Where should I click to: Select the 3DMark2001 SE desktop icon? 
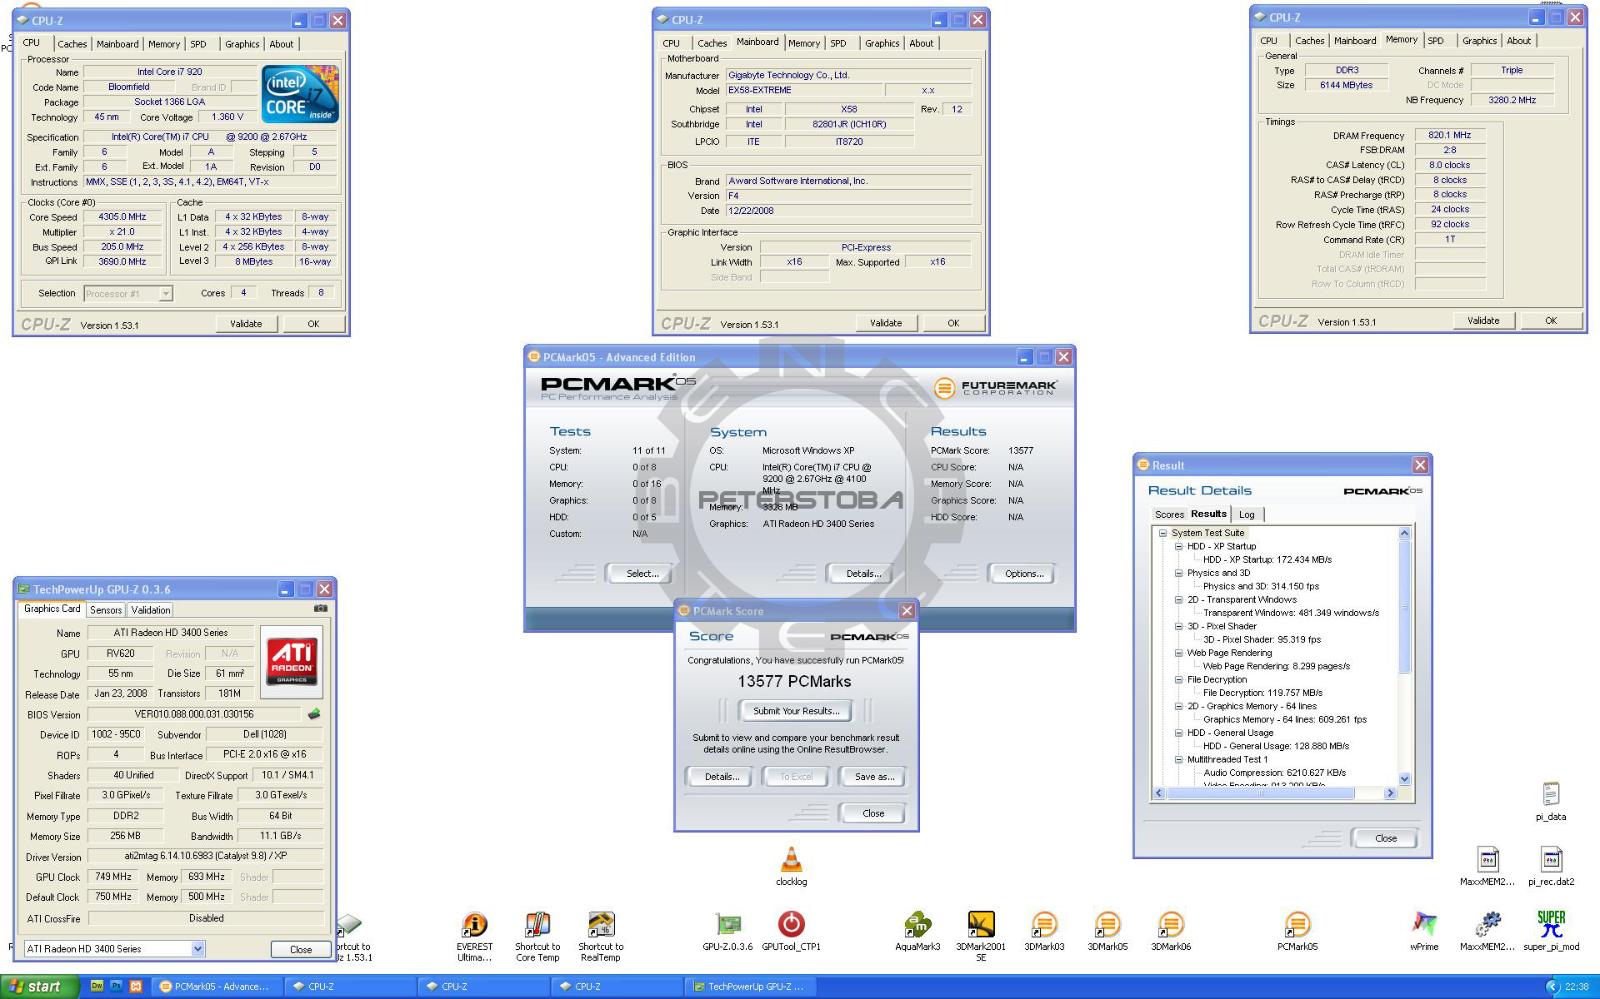[x=981, y=925]
